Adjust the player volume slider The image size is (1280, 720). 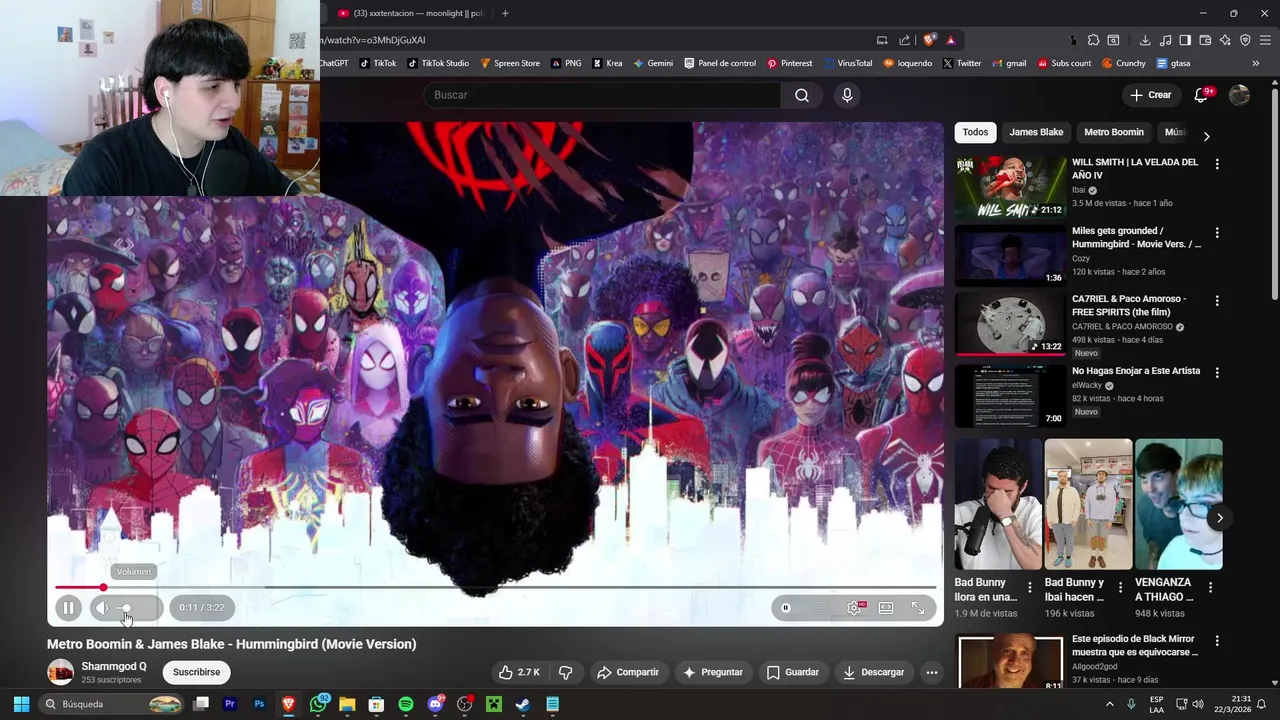click(x=135, y=607)
